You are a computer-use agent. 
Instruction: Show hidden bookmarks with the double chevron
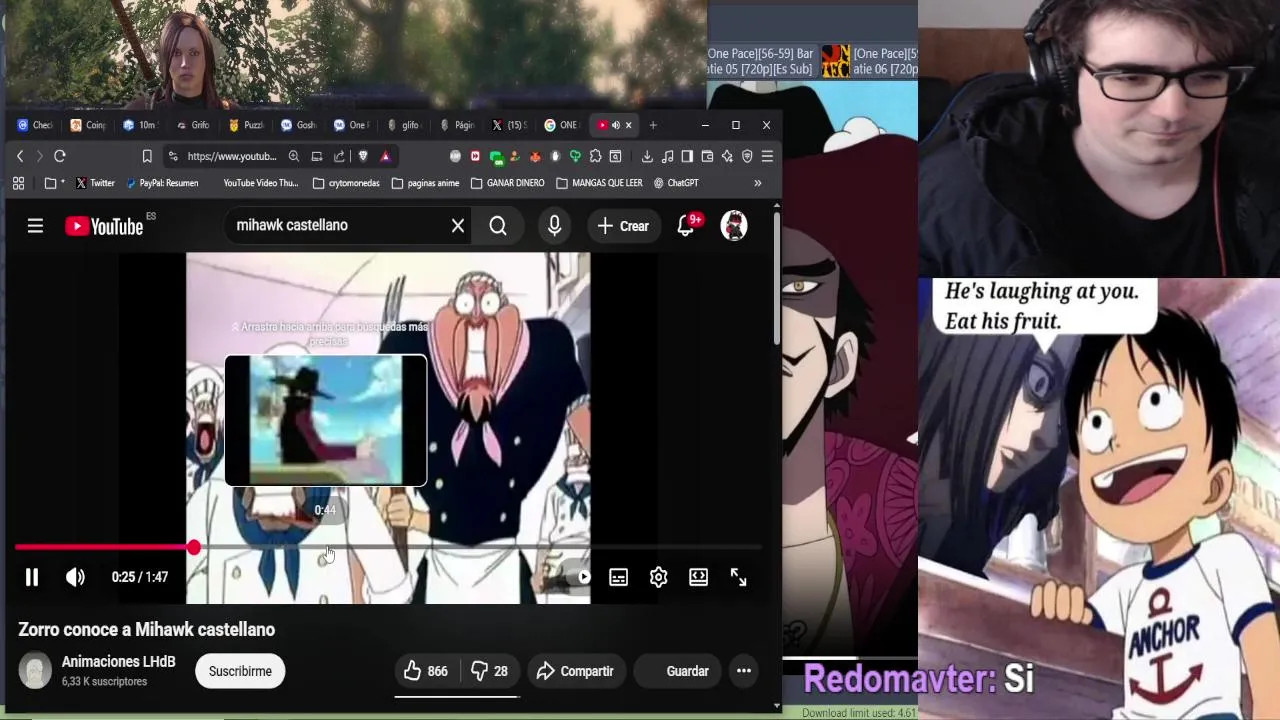coord(757,183)
